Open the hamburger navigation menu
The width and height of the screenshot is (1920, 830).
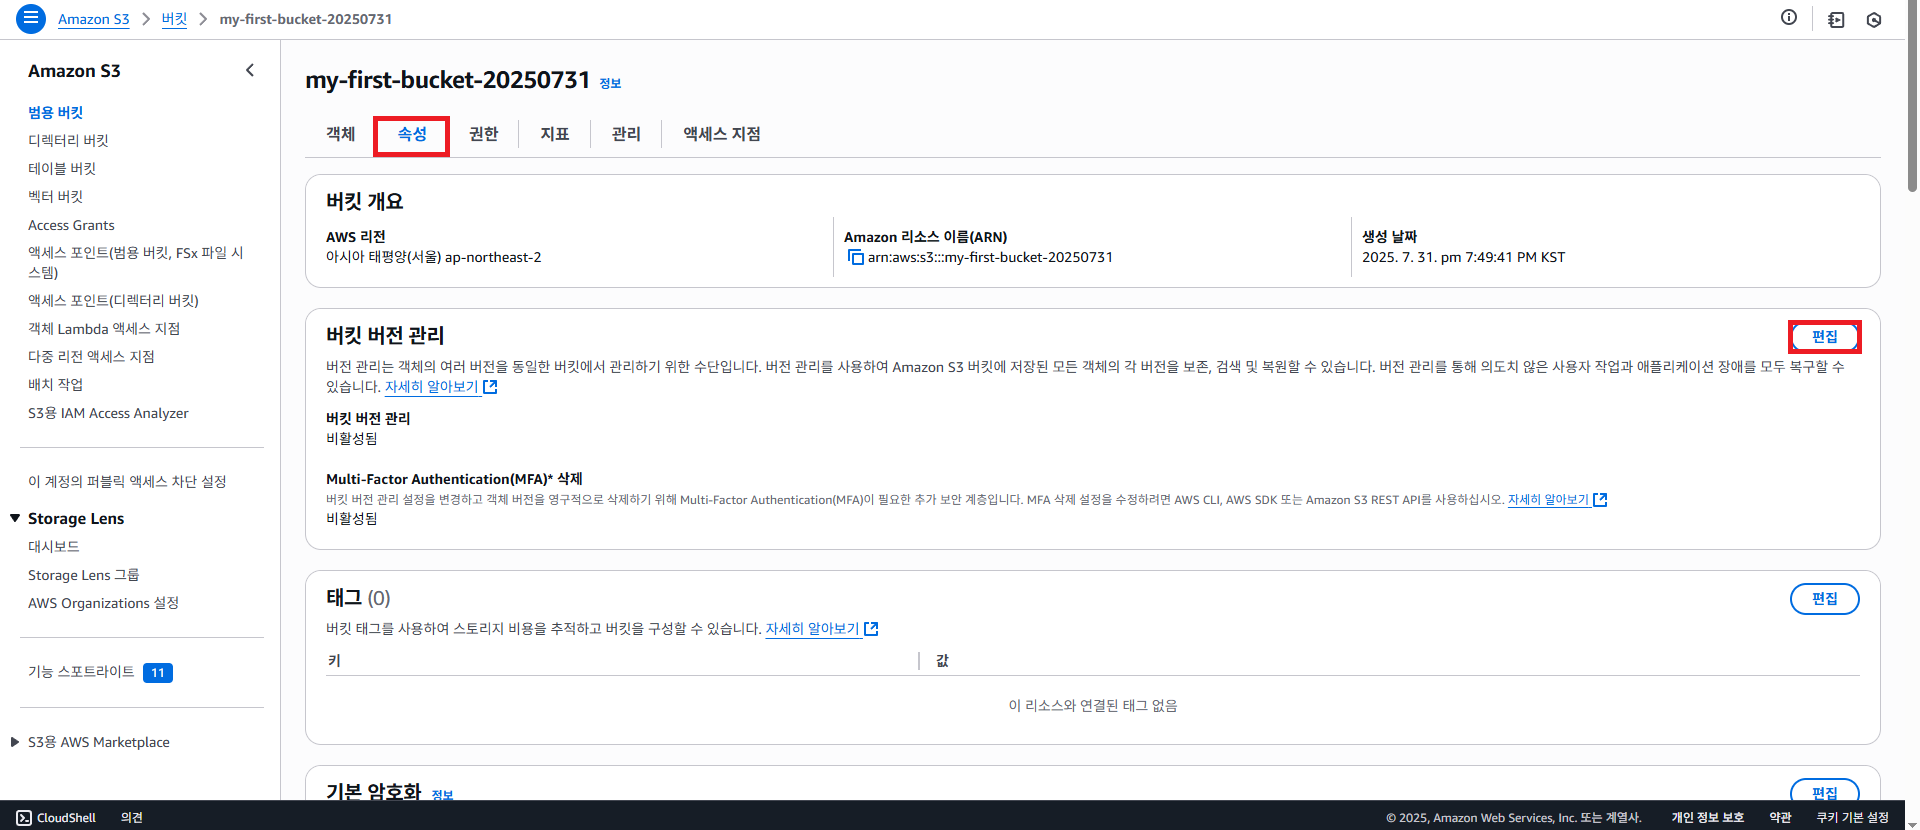pyautogui.click(x=31, y=18)
